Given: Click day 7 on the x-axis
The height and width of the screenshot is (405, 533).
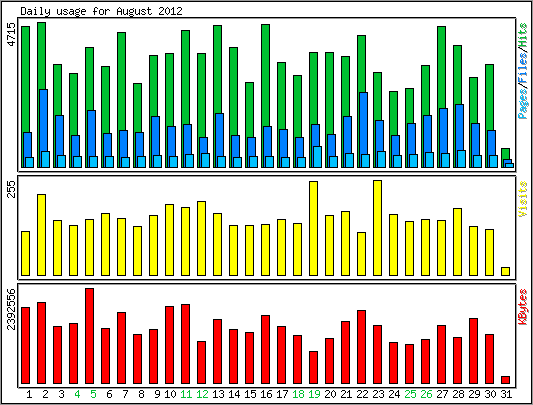Looking at the screenshot, I should (x=125, y=394).
